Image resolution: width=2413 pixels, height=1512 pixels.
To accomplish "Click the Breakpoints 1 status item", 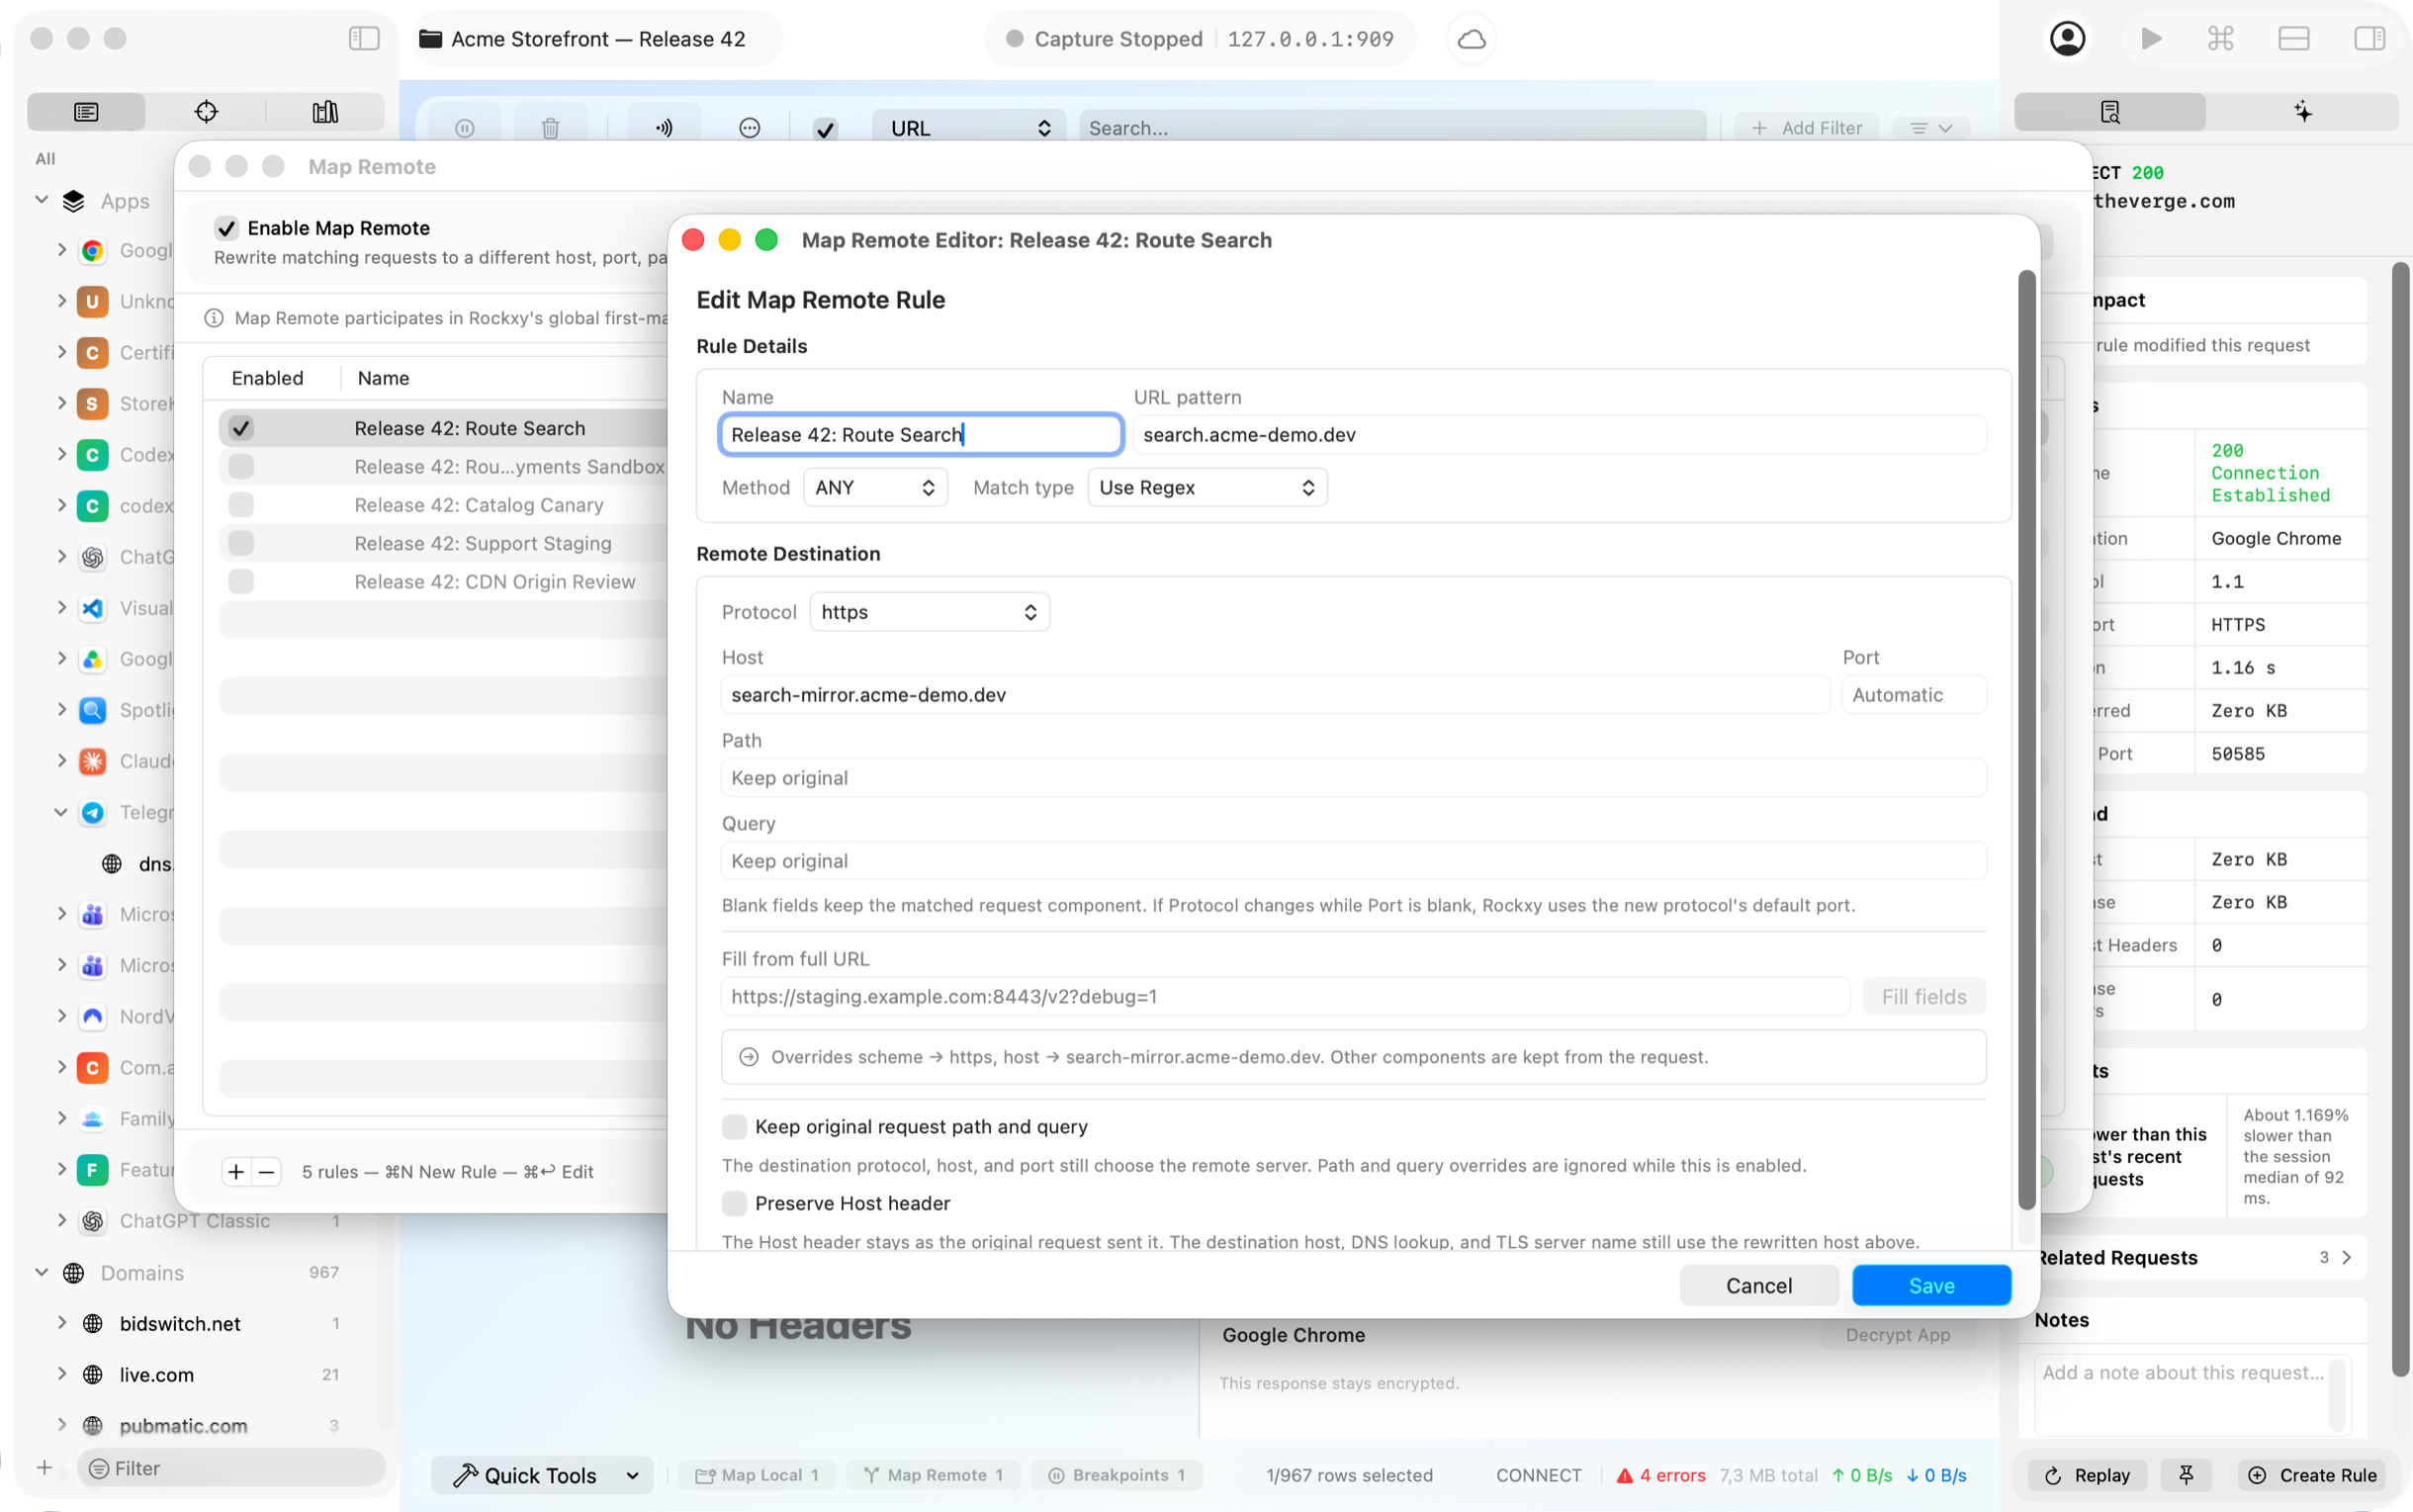I will (x=1117, y=1475).
